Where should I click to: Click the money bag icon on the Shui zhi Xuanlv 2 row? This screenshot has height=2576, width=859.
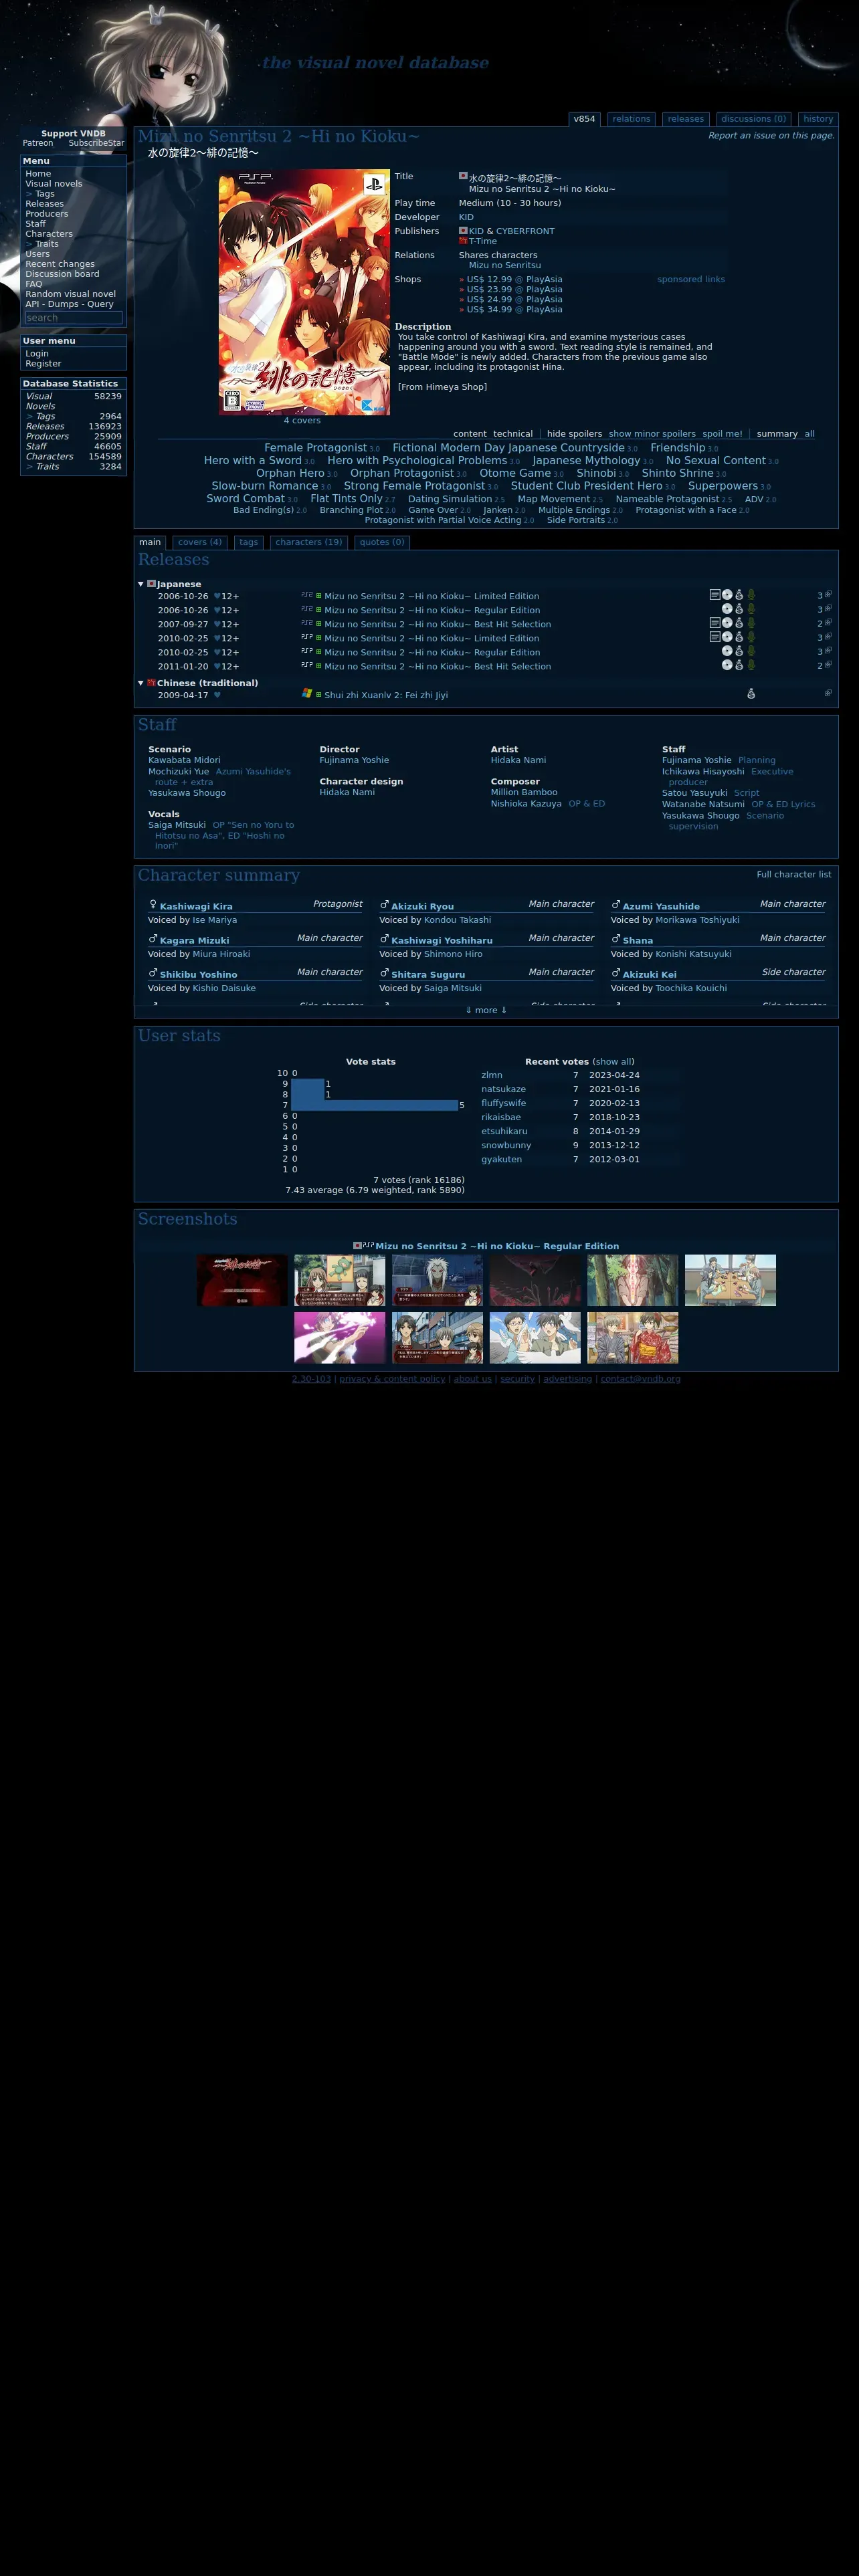751,693
